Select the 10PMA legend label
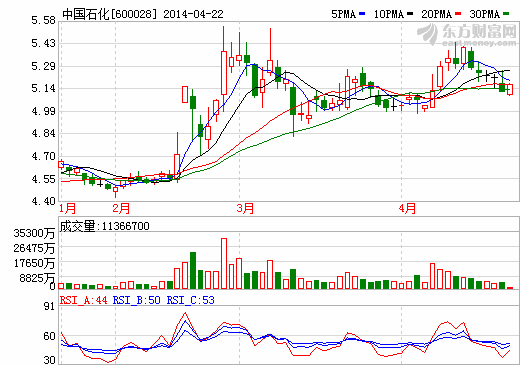Image resolution: width=520 pixels, height=365 pixels. click(389, 14)
